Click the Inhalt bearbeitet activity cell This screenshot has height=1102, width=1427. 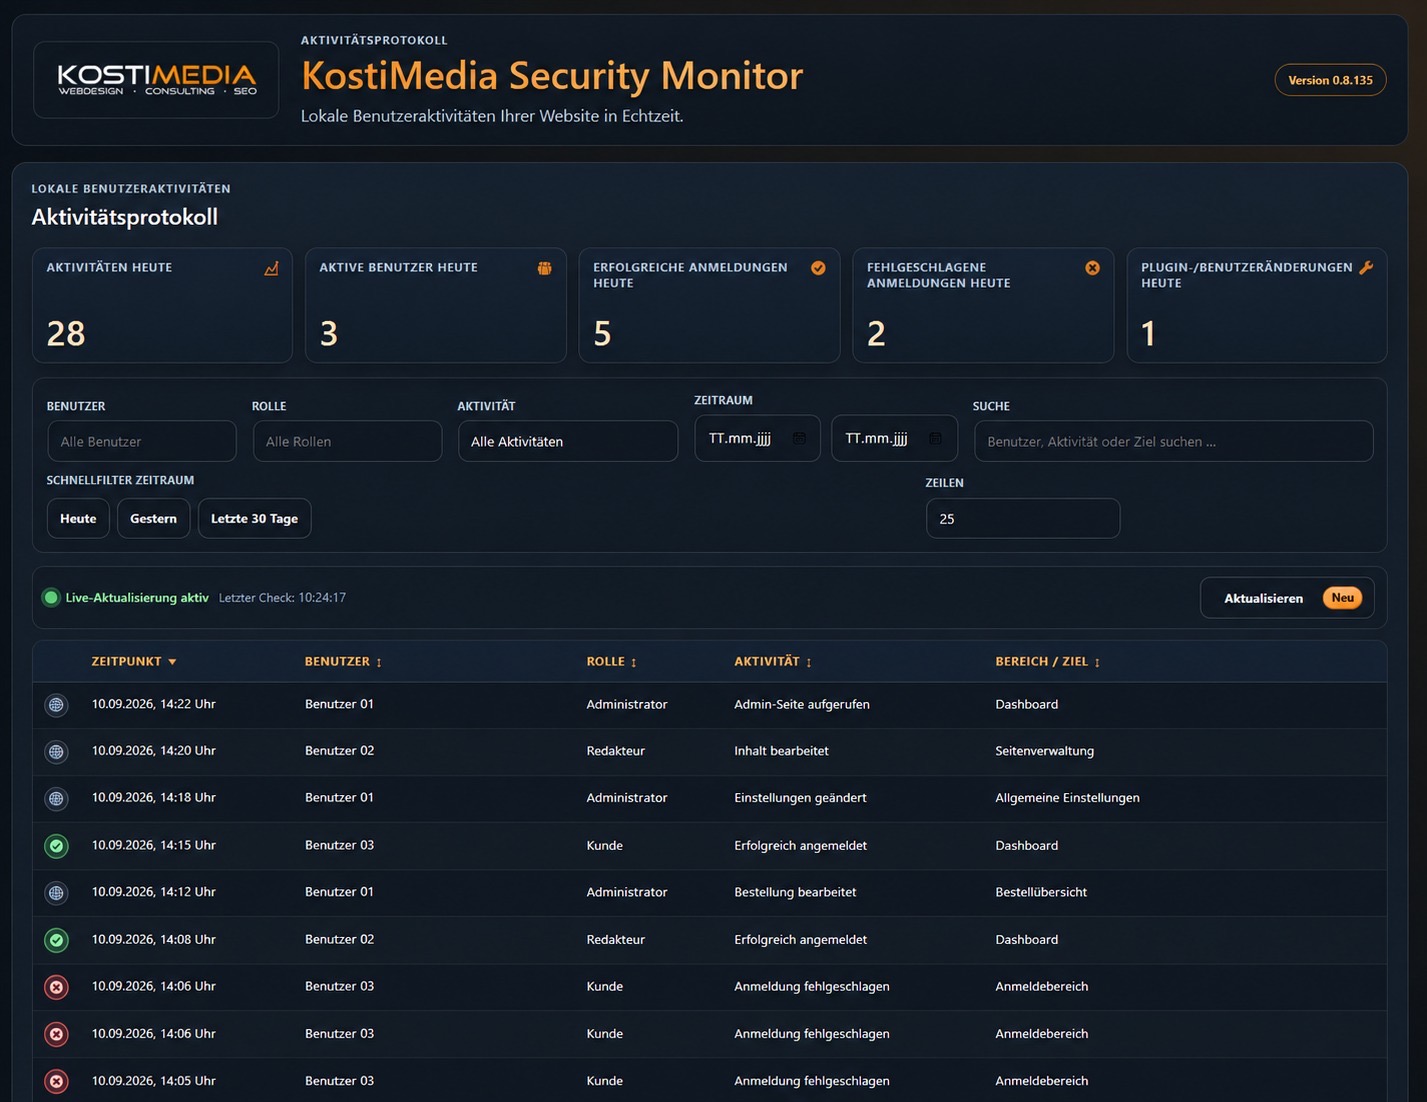point(781,751)
